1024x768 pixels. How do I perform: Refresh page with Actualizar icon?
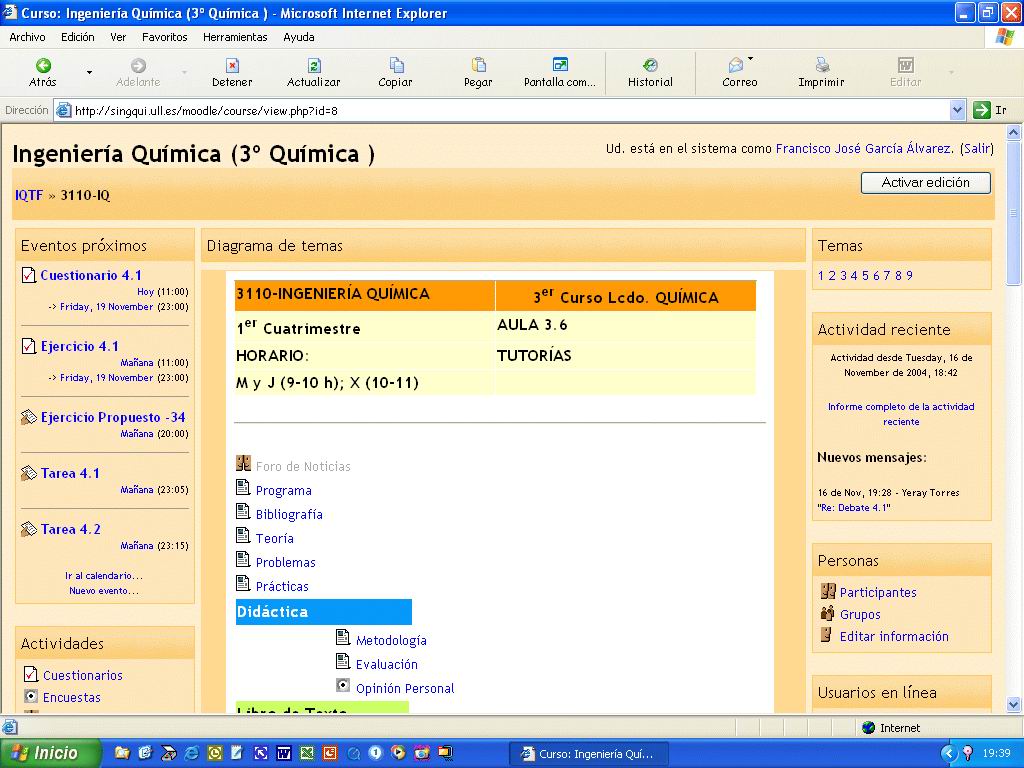coord(314,65)
